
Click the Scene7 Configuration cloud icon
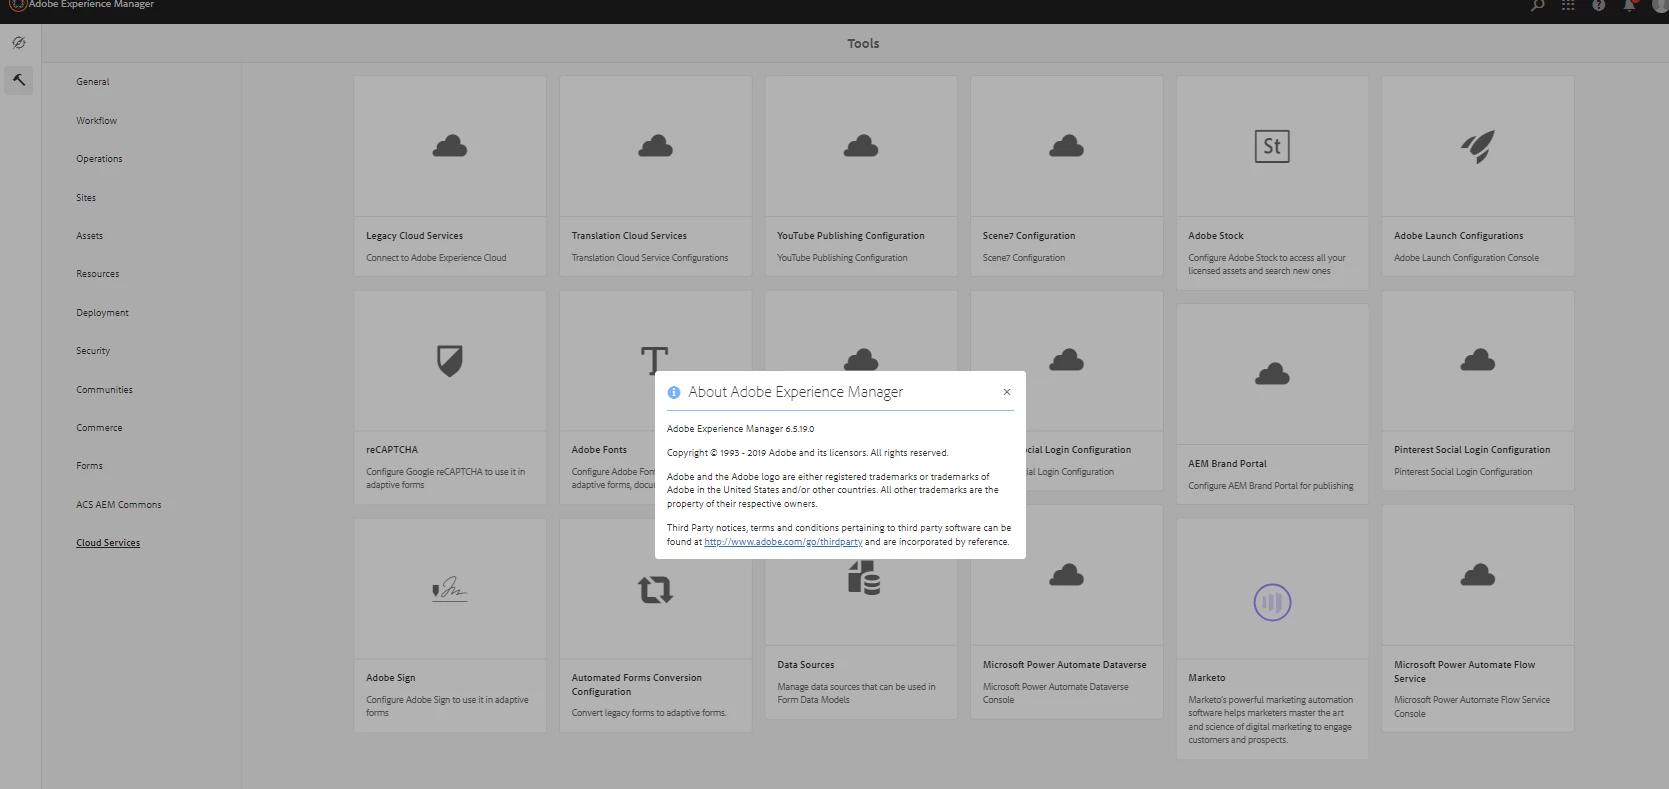coord(1067,147)
